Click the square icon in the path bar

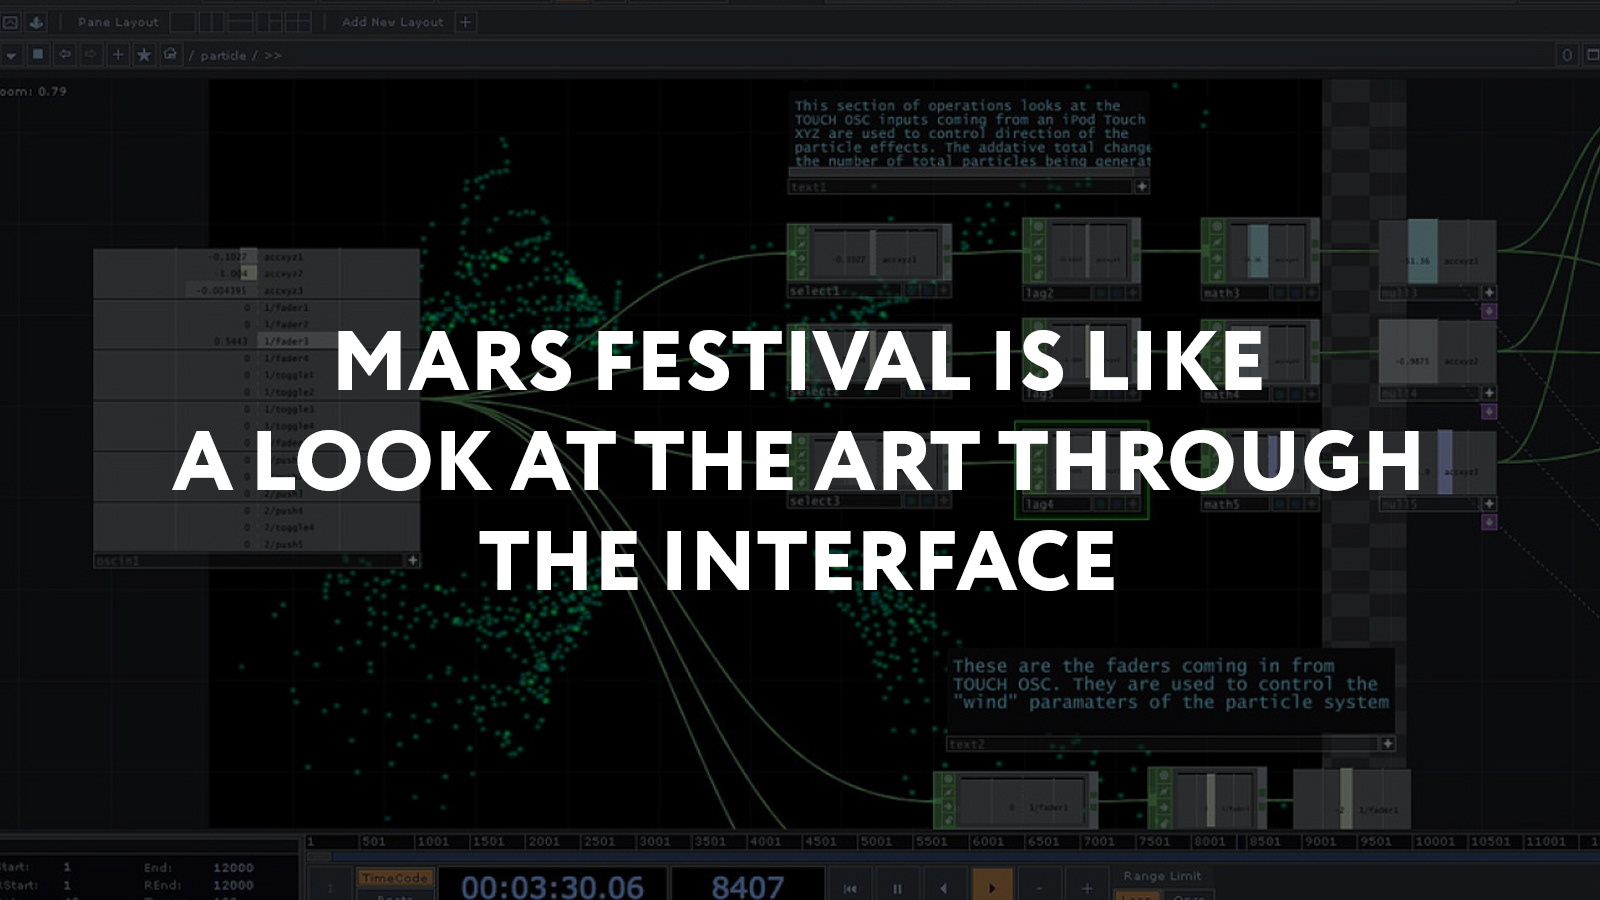(38, 54)
